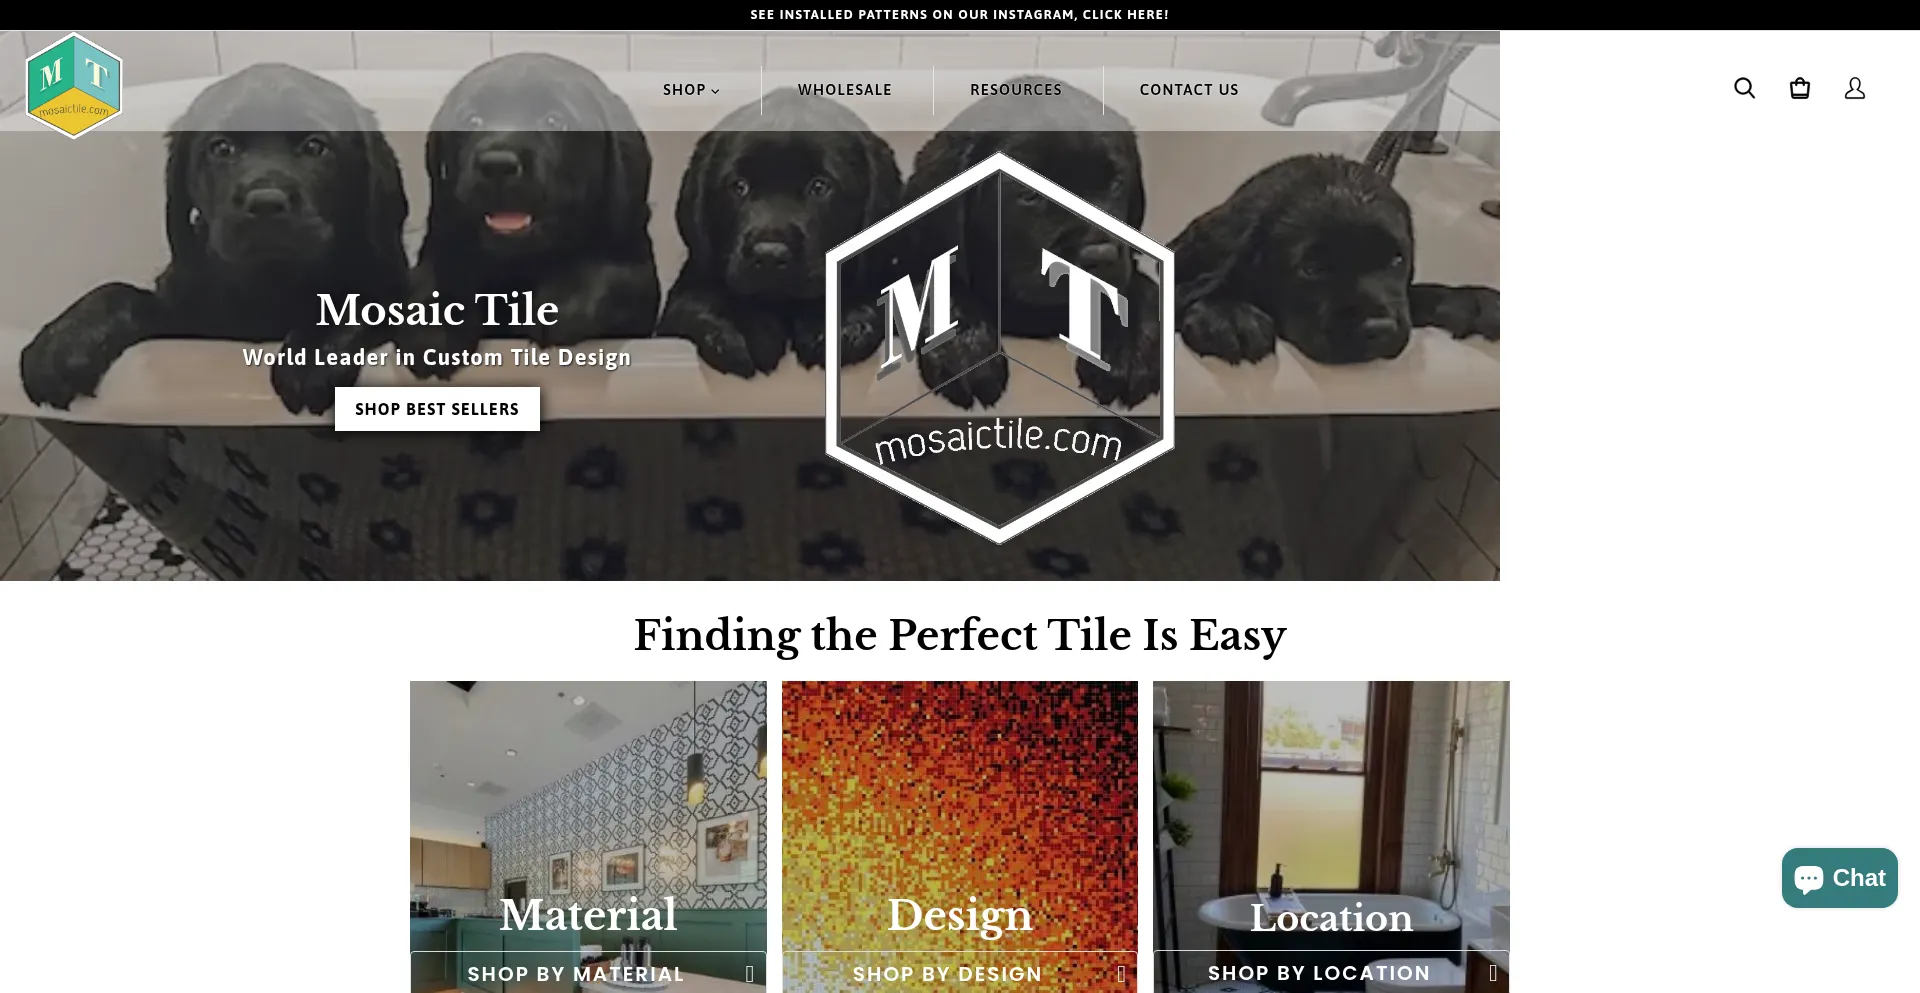Viewport: 1920px width, 993px height.
Task: Click the small MT hexagon logo in header
Action: tap(74, 85)
